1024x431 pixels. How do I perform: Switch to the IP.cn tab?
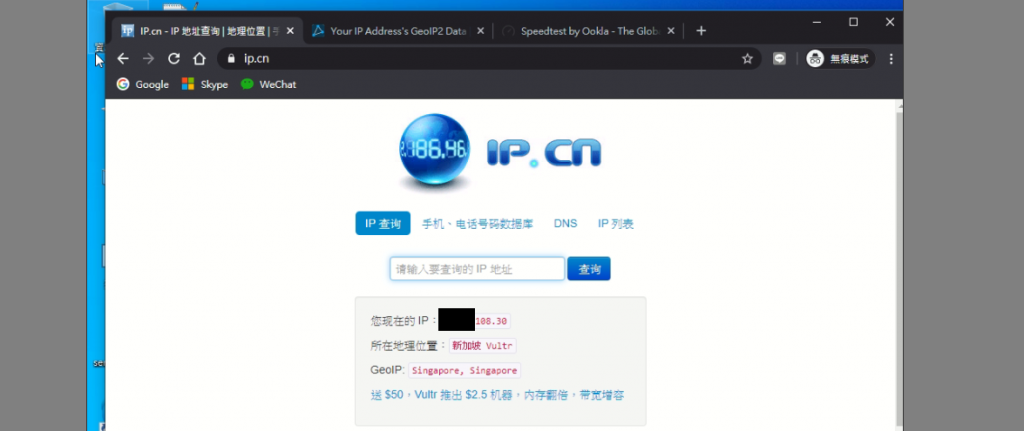(208, 31)
